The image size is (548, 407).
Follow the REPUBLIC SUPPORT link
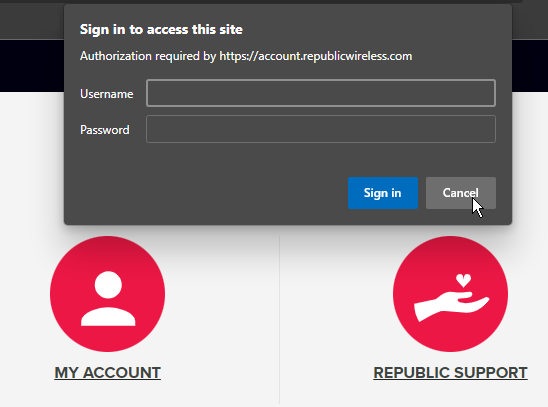450,372
